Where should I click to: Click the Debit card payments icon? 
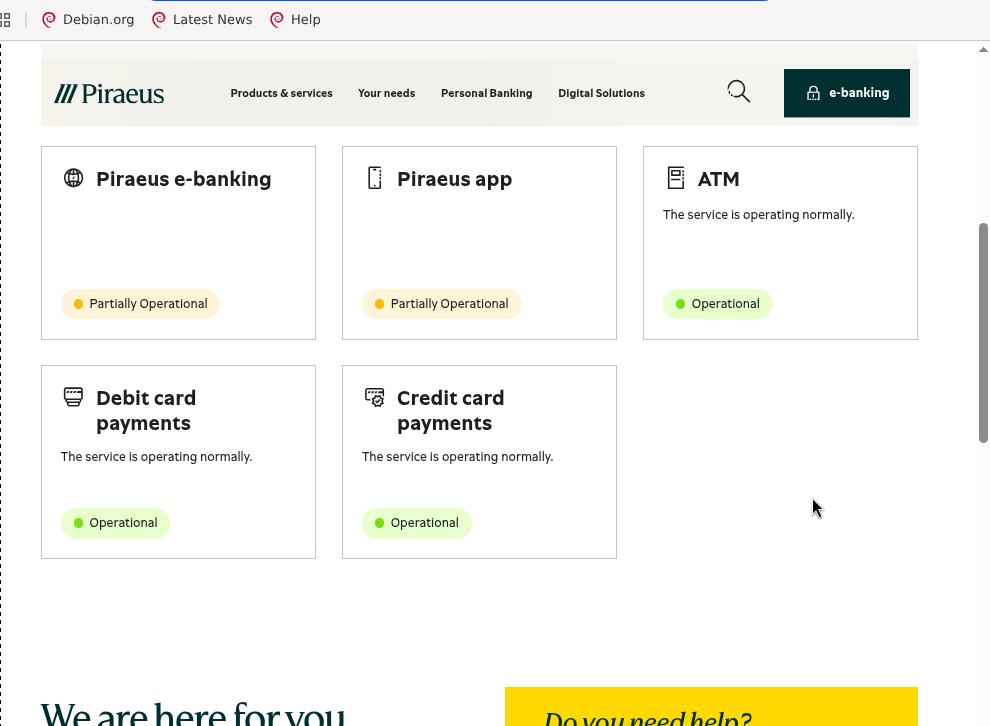click(x=73, y=397)
